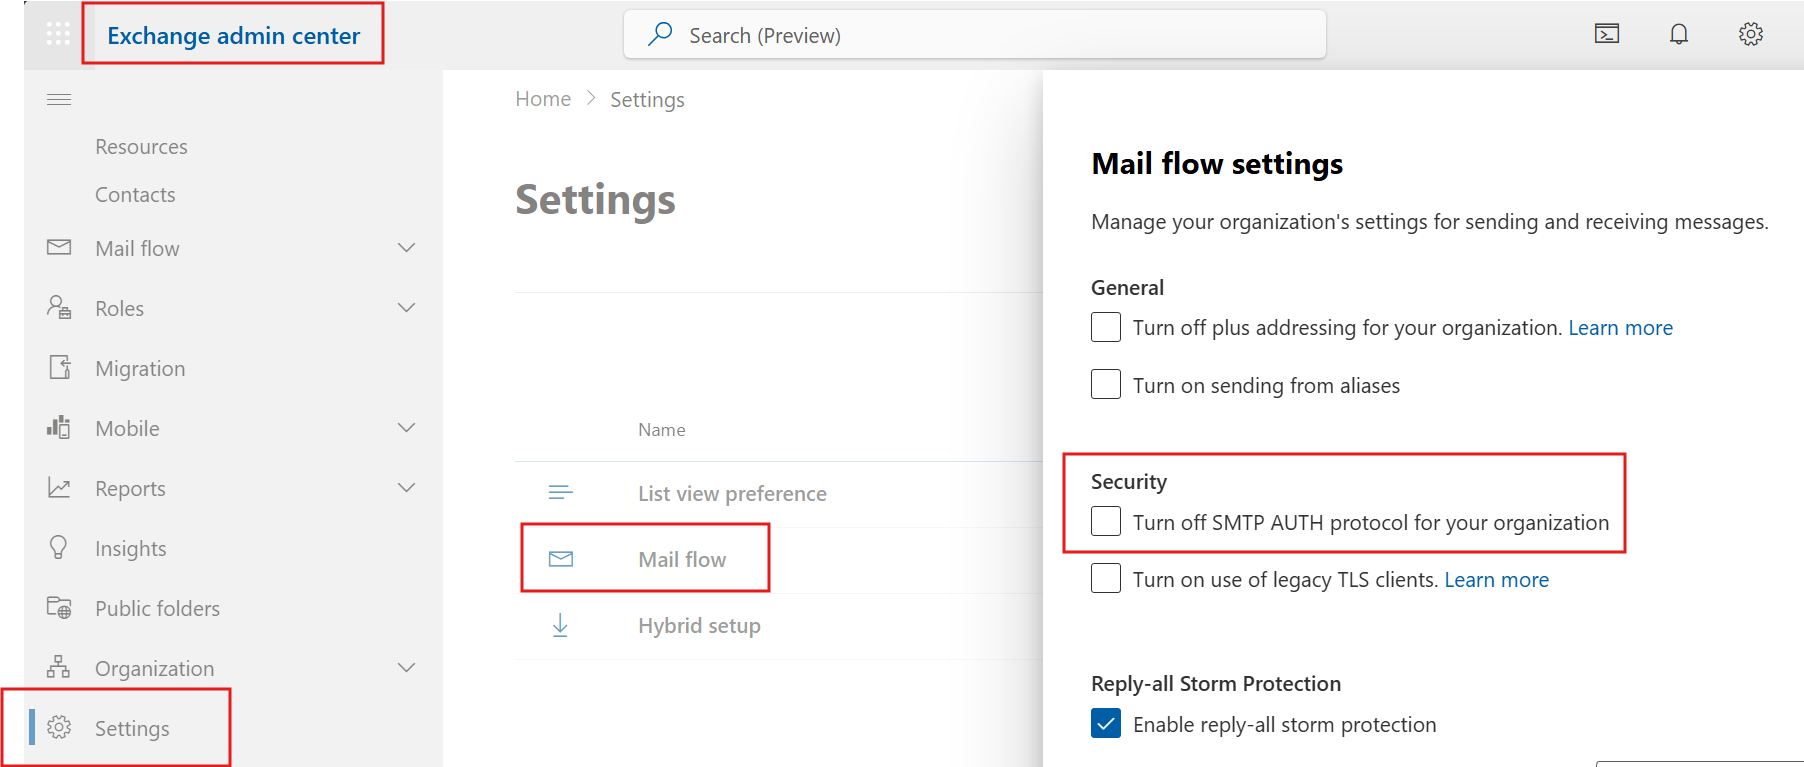Image resolution: width=1804 pixels, height=767 pixels.
Task: Open Resources in the sidebar
Action: point(141,147)
